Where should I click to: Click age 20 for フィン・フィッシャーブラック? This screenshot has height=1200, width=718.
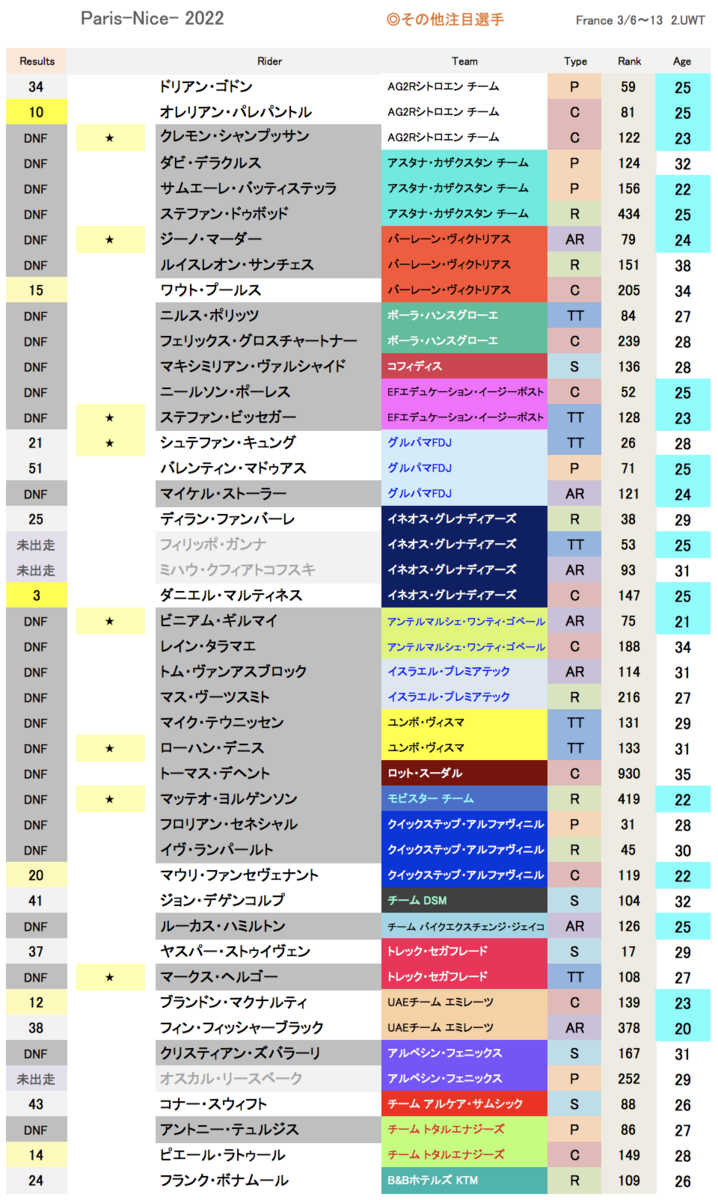click(683, 1028)
